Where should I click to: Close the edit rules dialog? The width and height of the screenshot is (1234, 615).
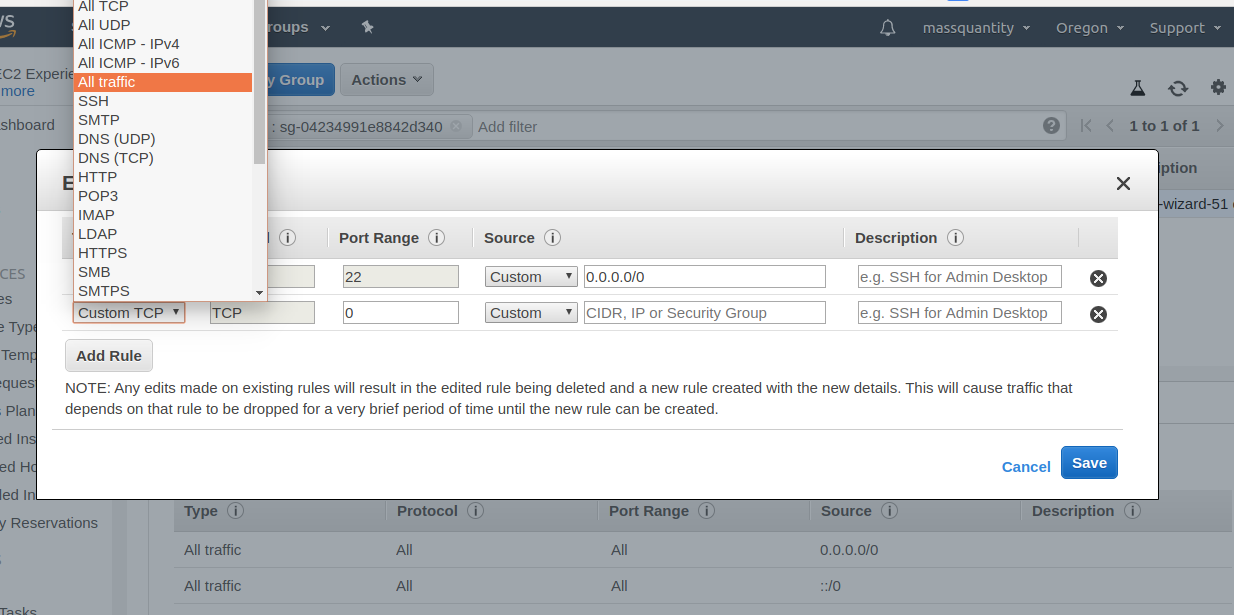1123,184
